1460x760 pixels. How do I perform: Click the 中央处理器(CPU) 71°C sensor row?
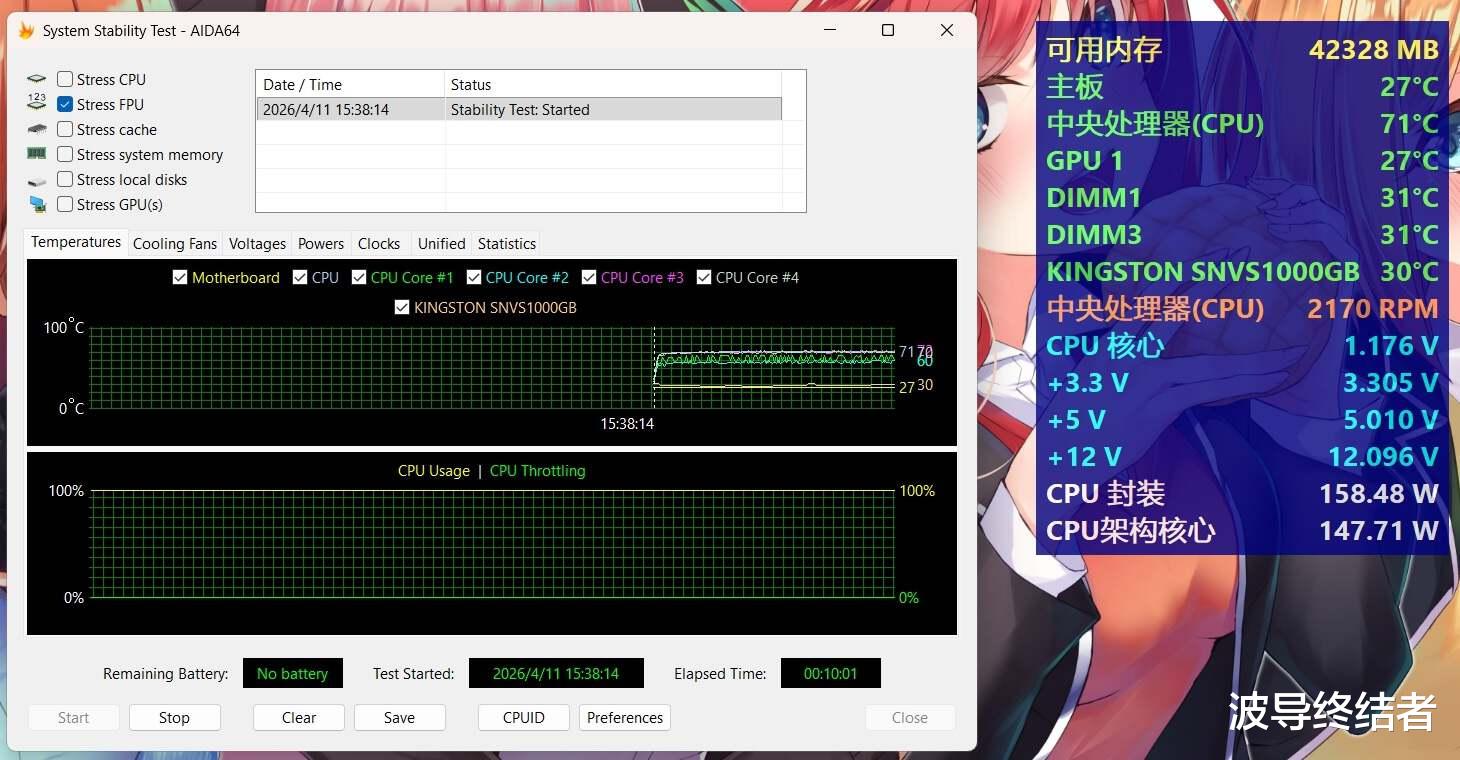[1242, 123]
